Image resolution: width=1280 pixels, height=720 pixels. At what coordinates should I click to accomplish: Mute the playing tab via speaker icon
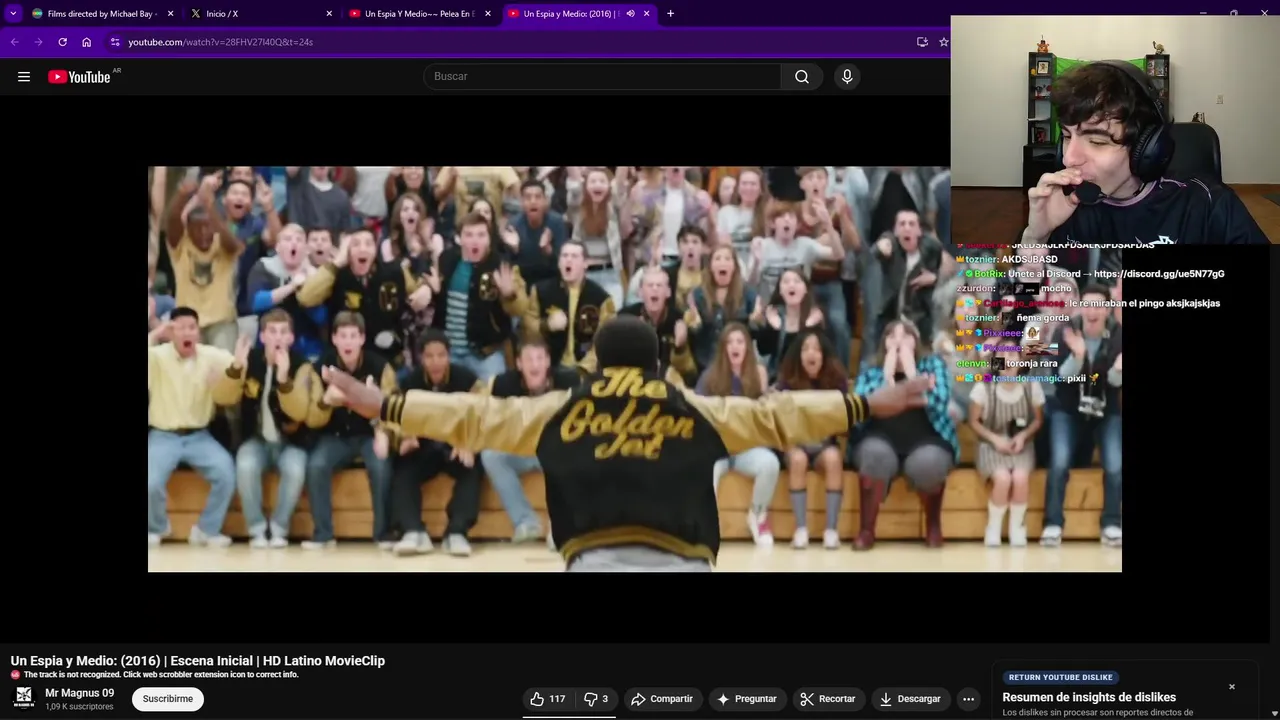click(x=630, y=14)
